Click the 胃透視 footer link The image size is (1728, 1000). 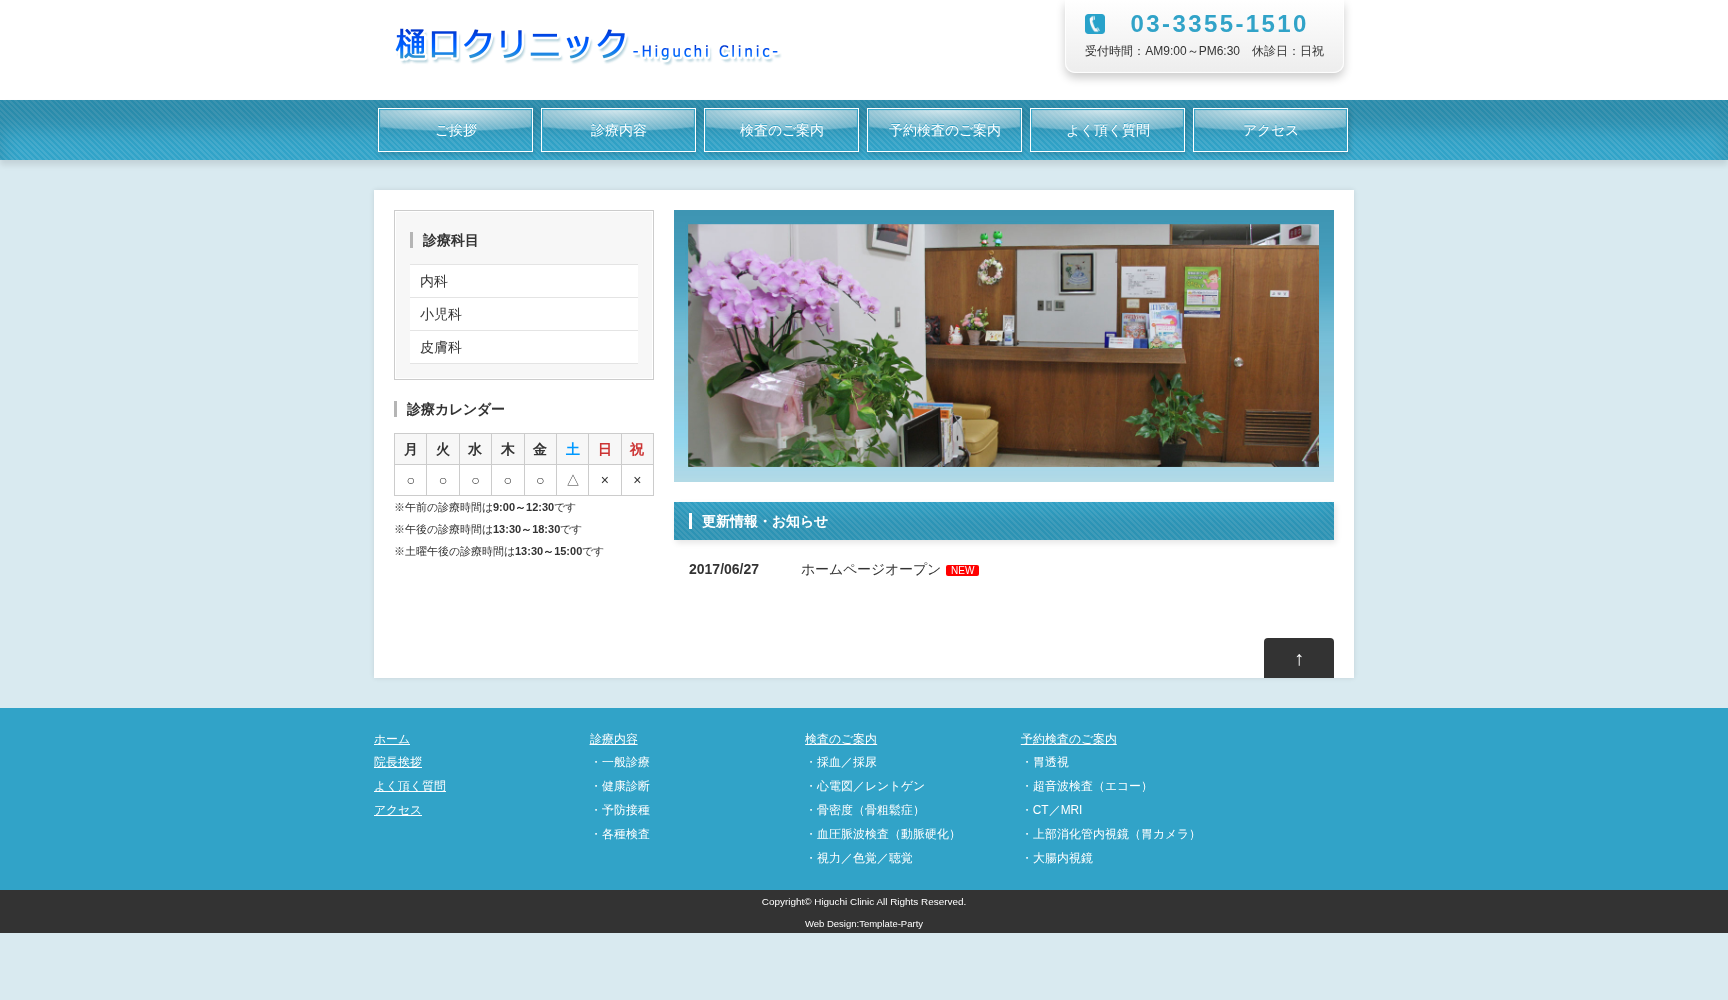pos(1048,762)
